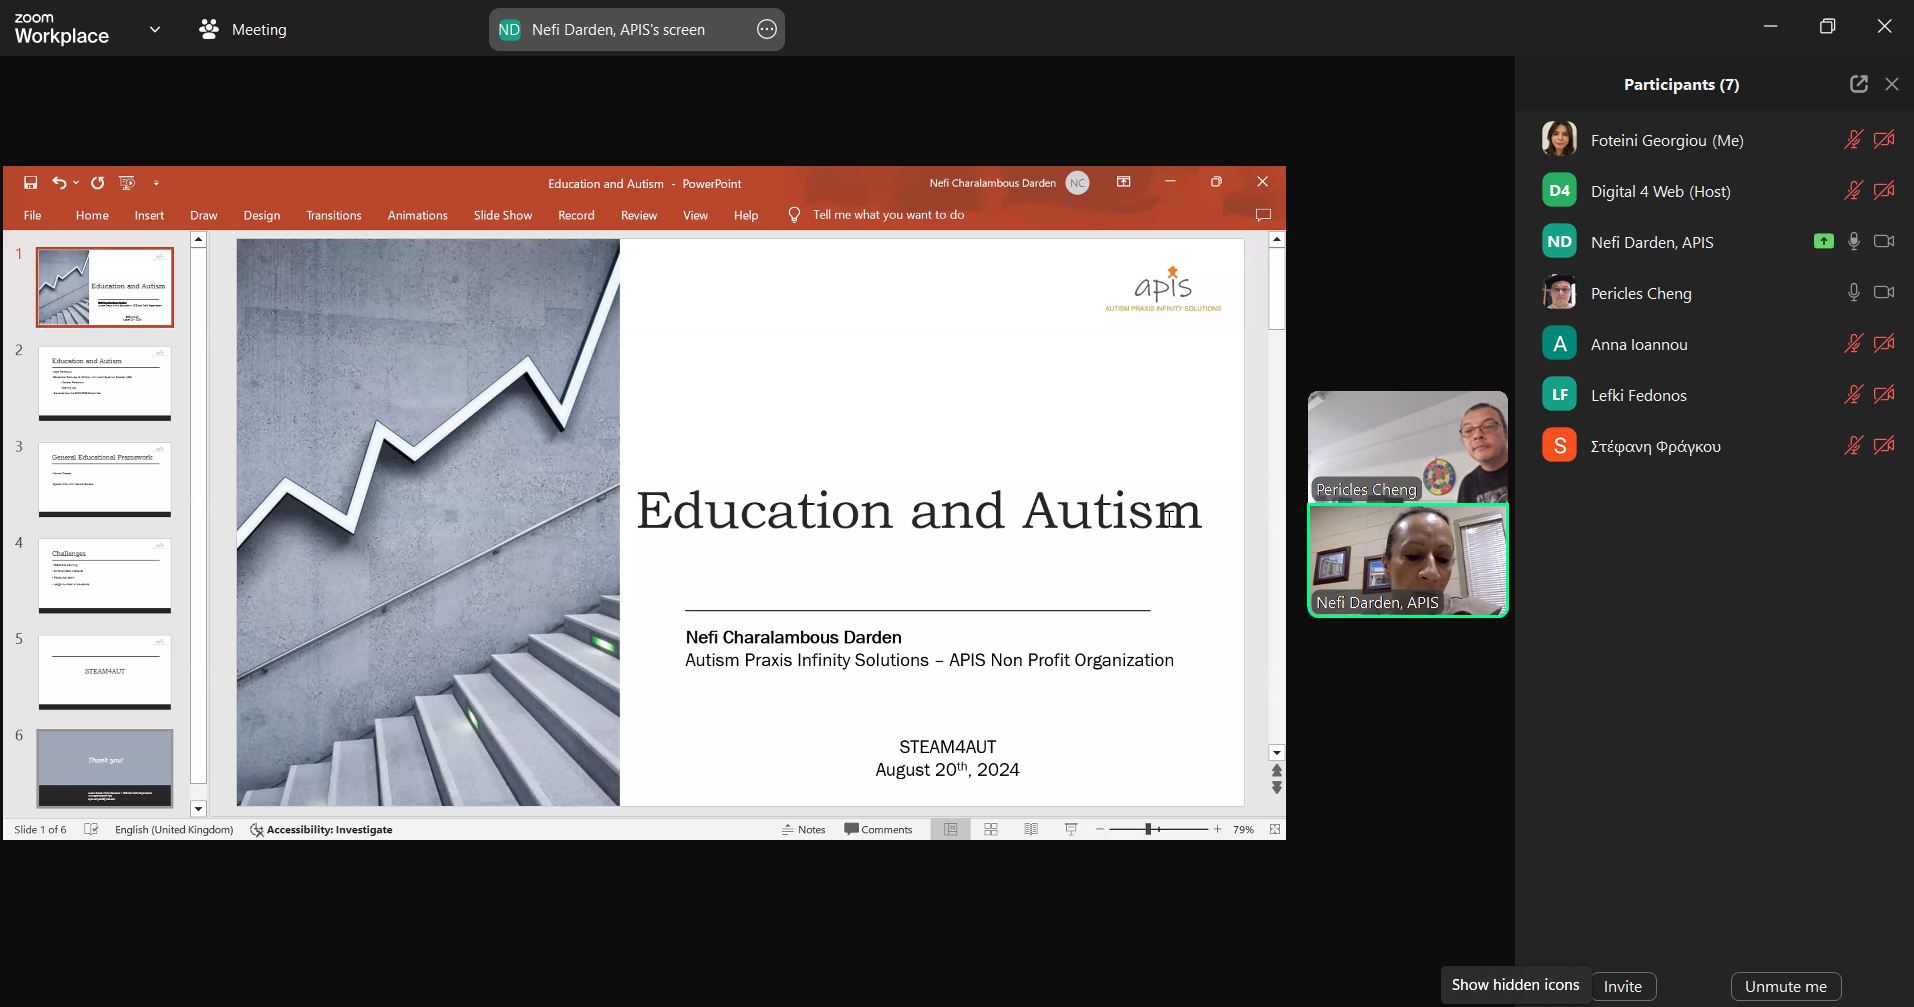Screen dimensions: 1914x1007
Task: Toggle the Comments button in status bar
Action: [878, 830]
